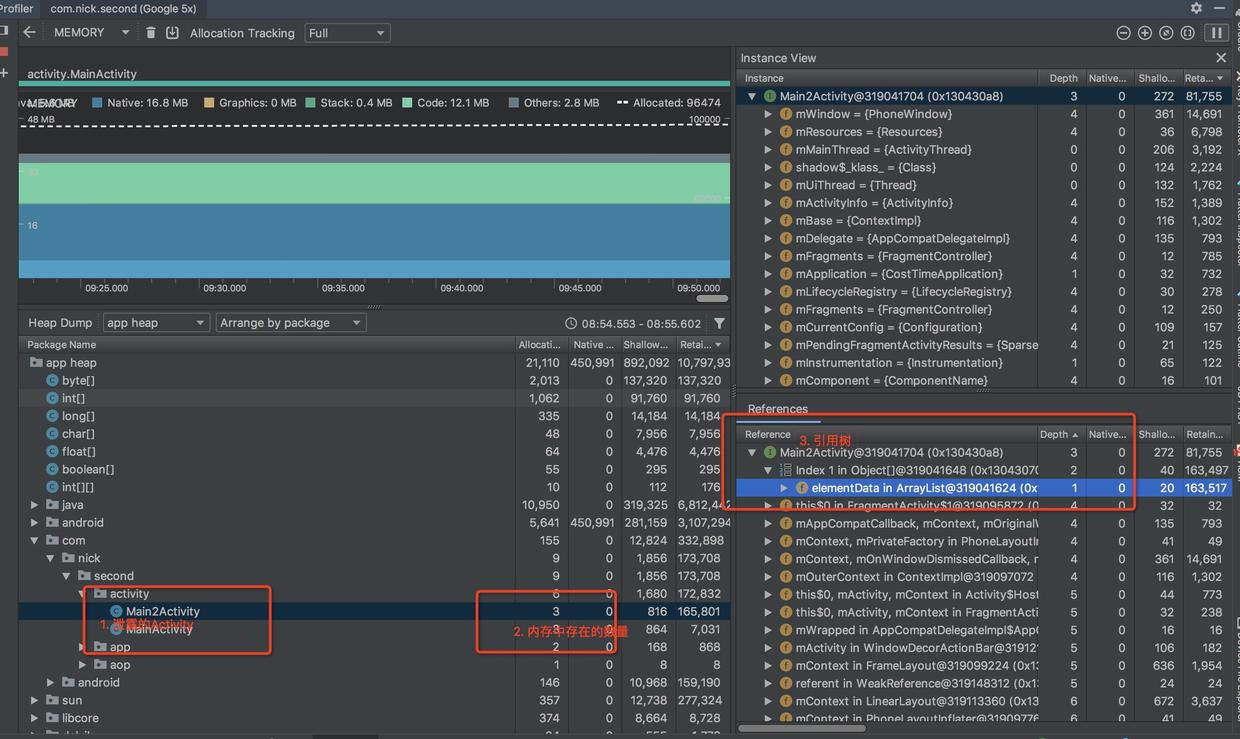Select Main2Activity class in package tree

pyautogui.click(x=162, y=611)
